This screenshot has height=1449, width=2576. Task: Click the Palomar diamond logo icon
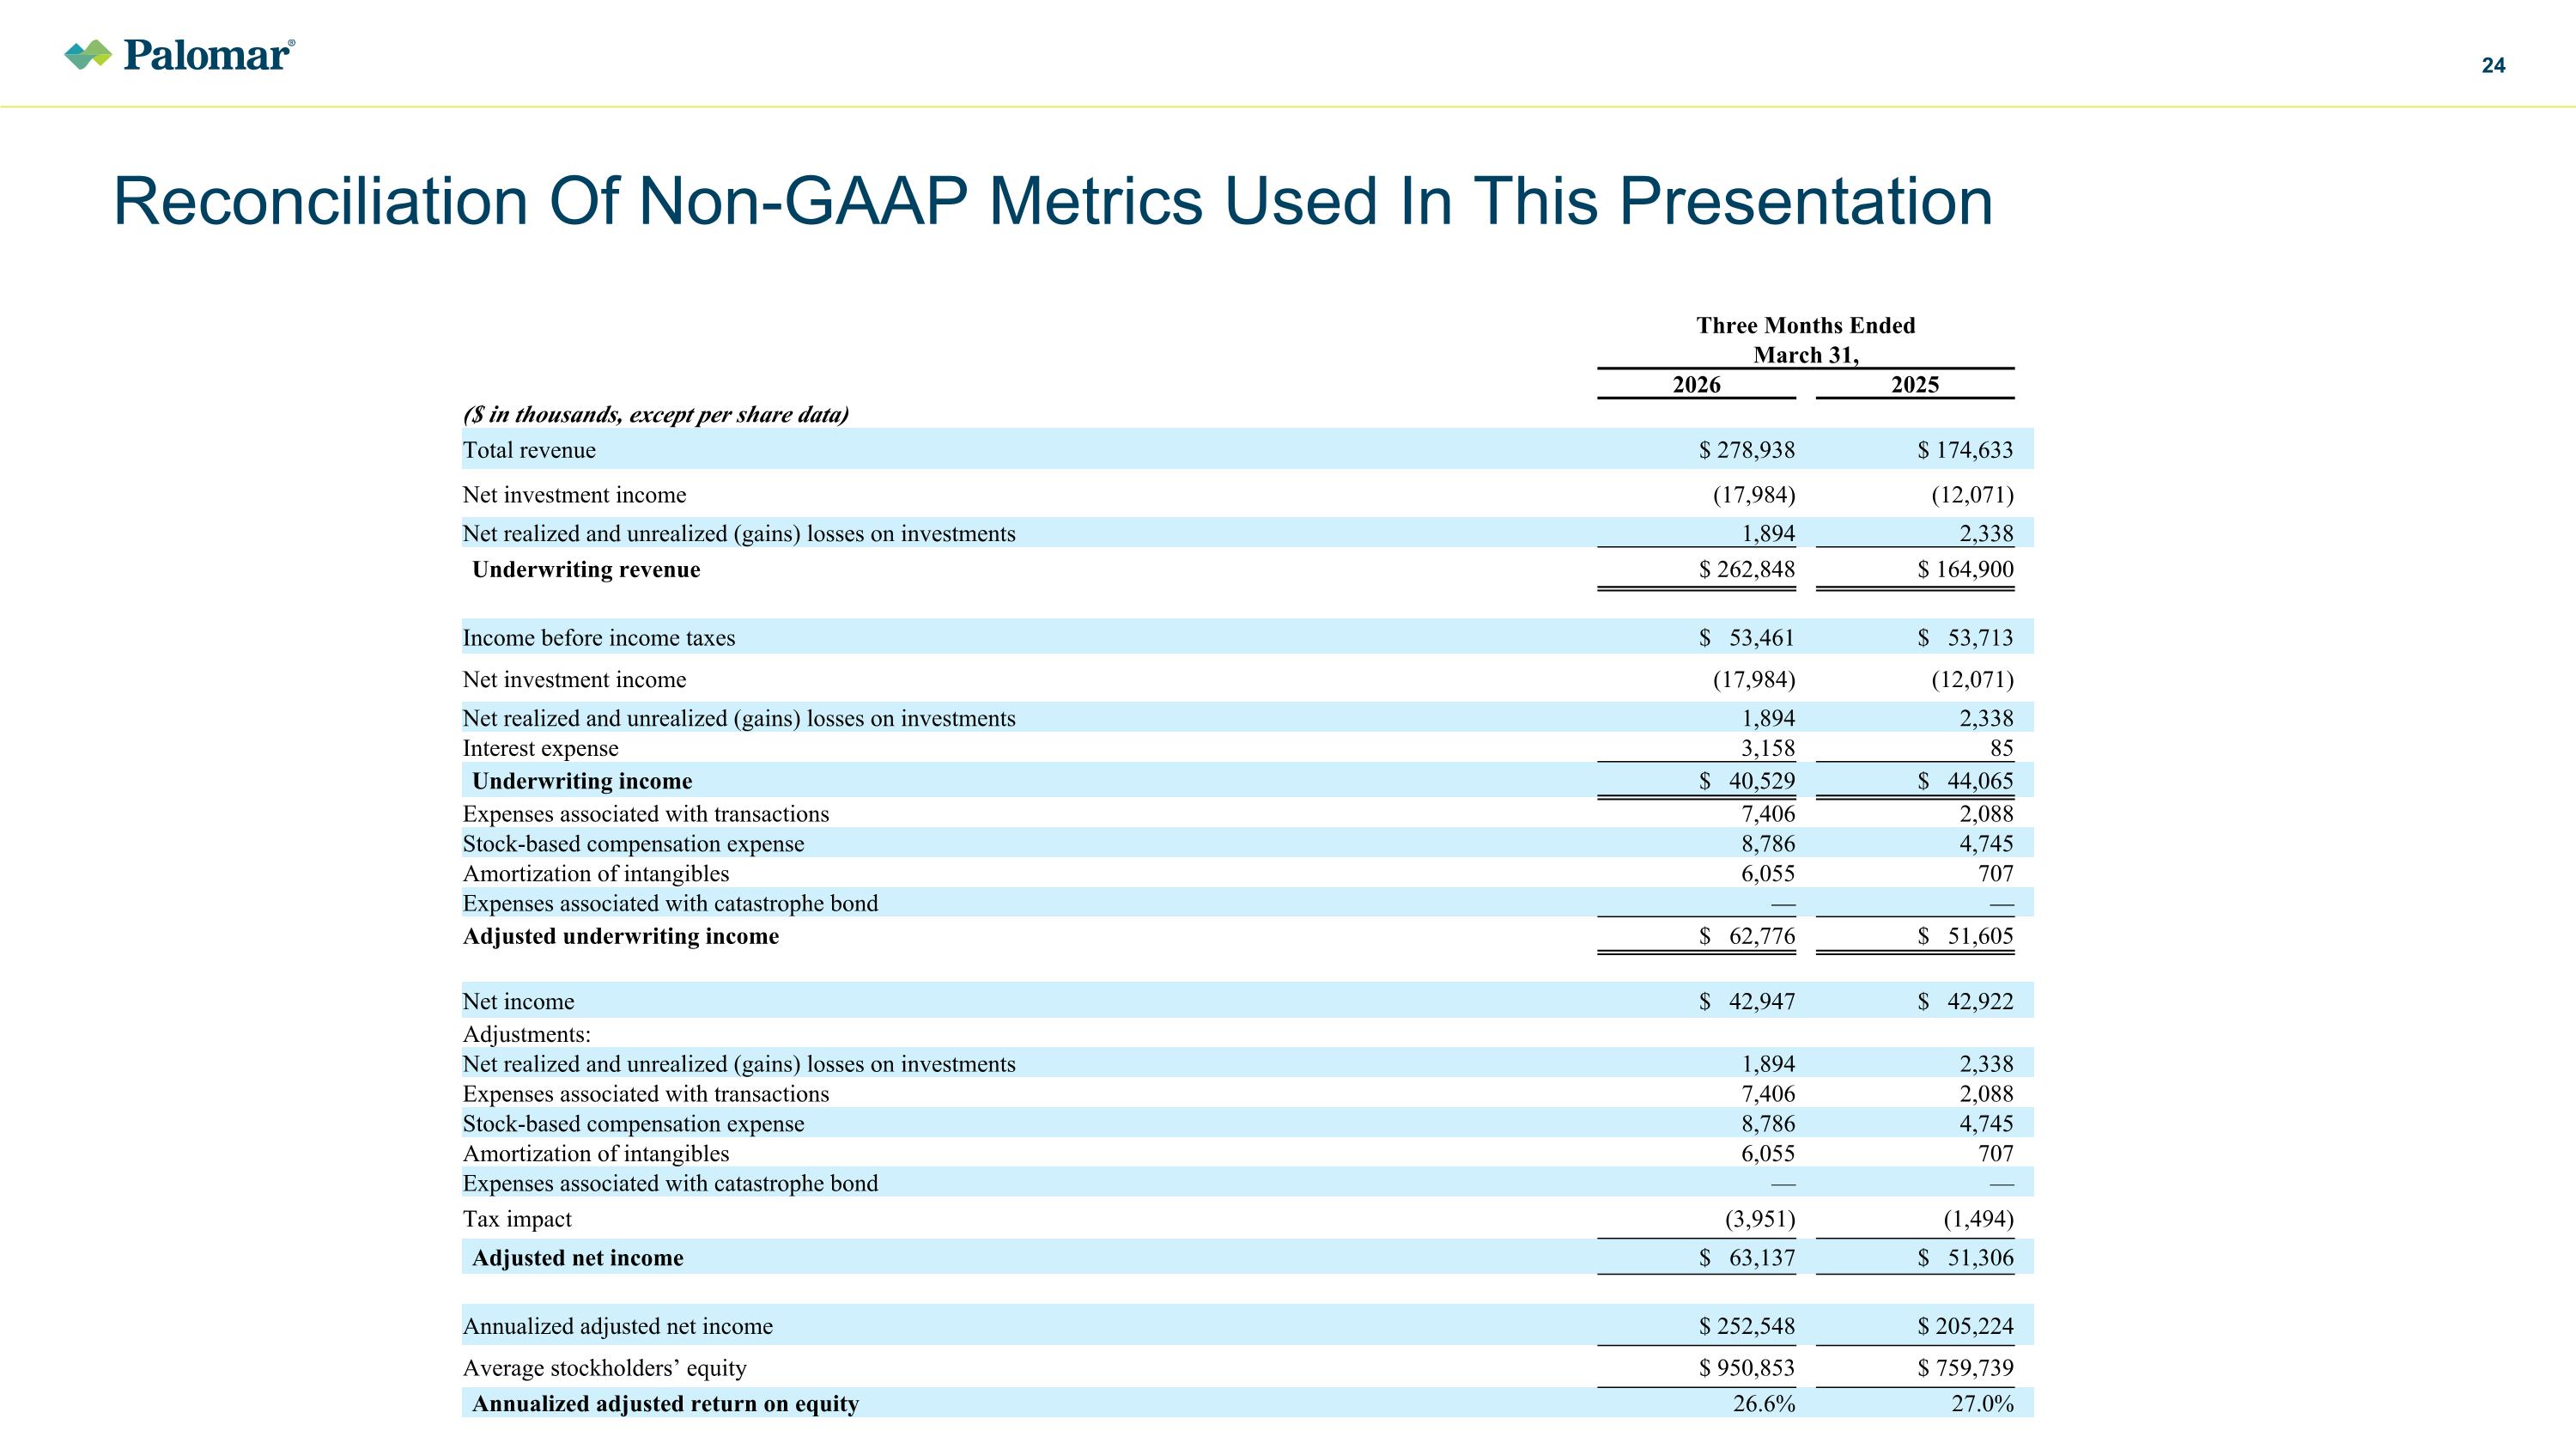88,55
